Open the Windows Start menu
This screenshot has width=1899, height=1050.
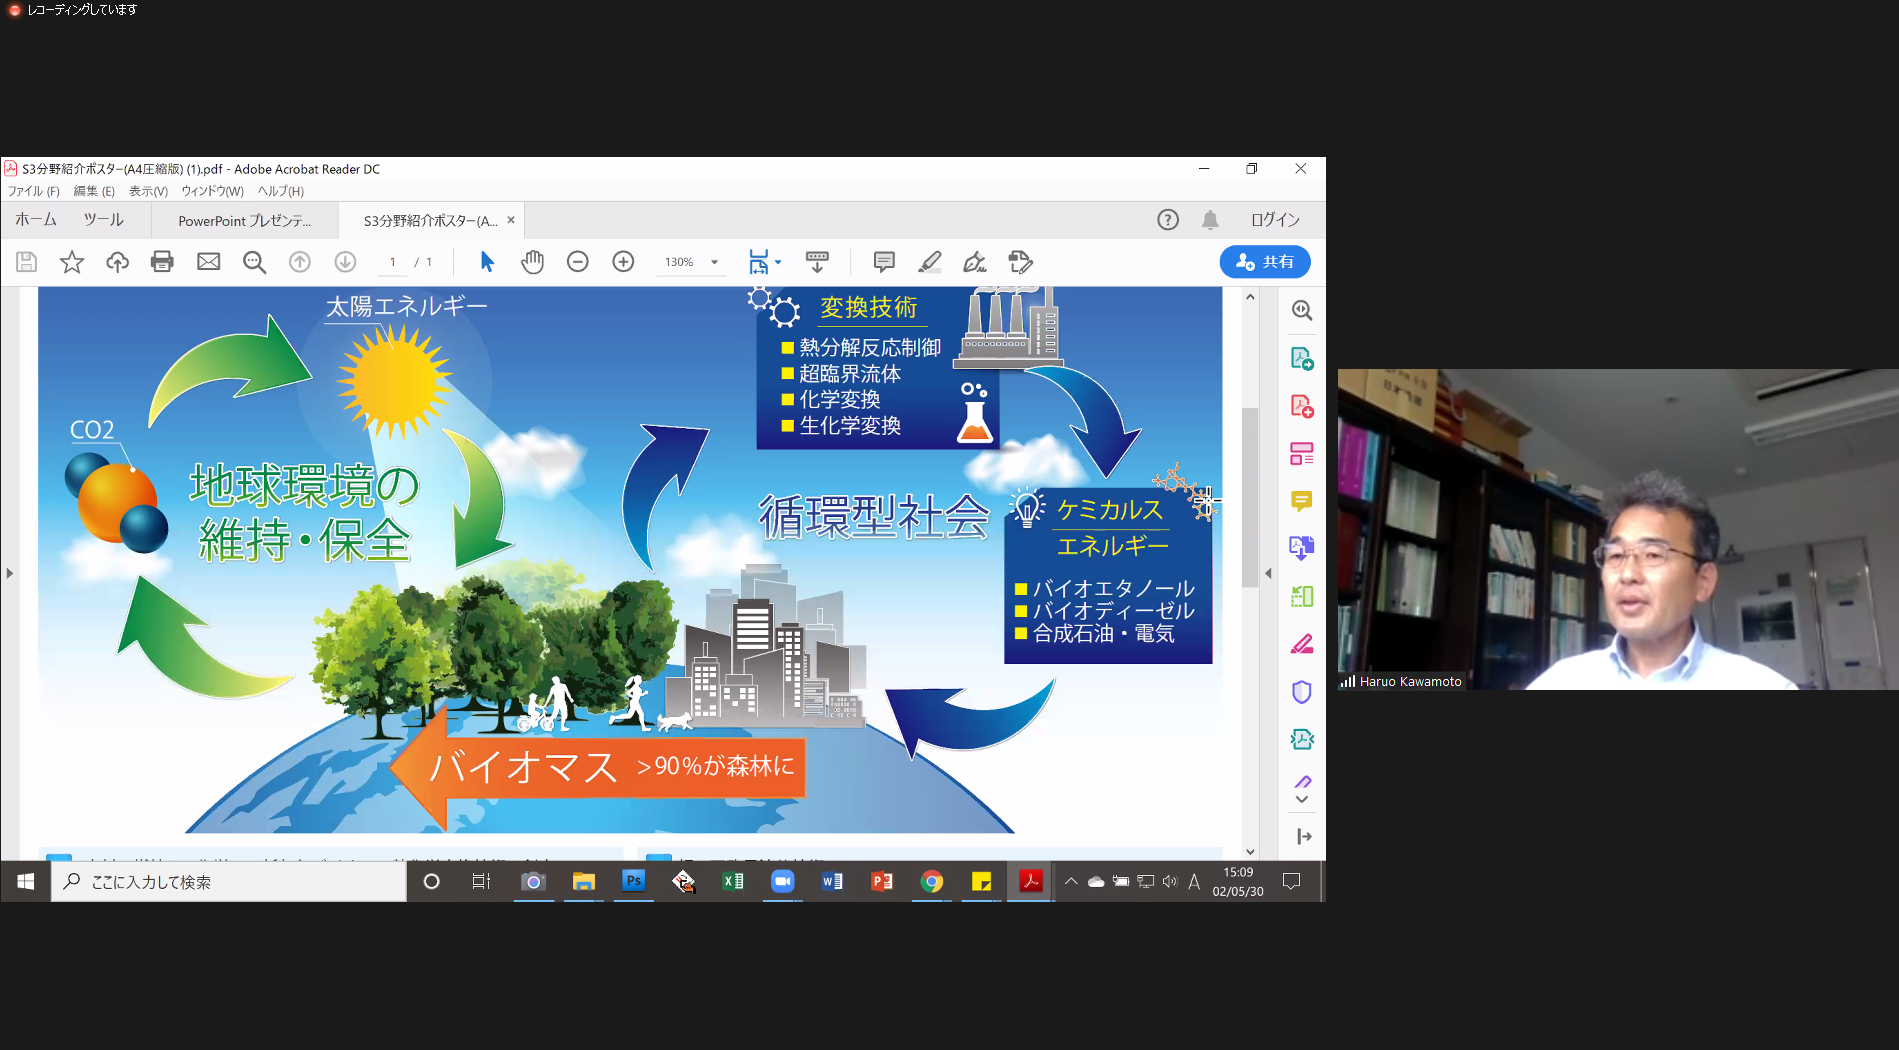pos(26,882)
